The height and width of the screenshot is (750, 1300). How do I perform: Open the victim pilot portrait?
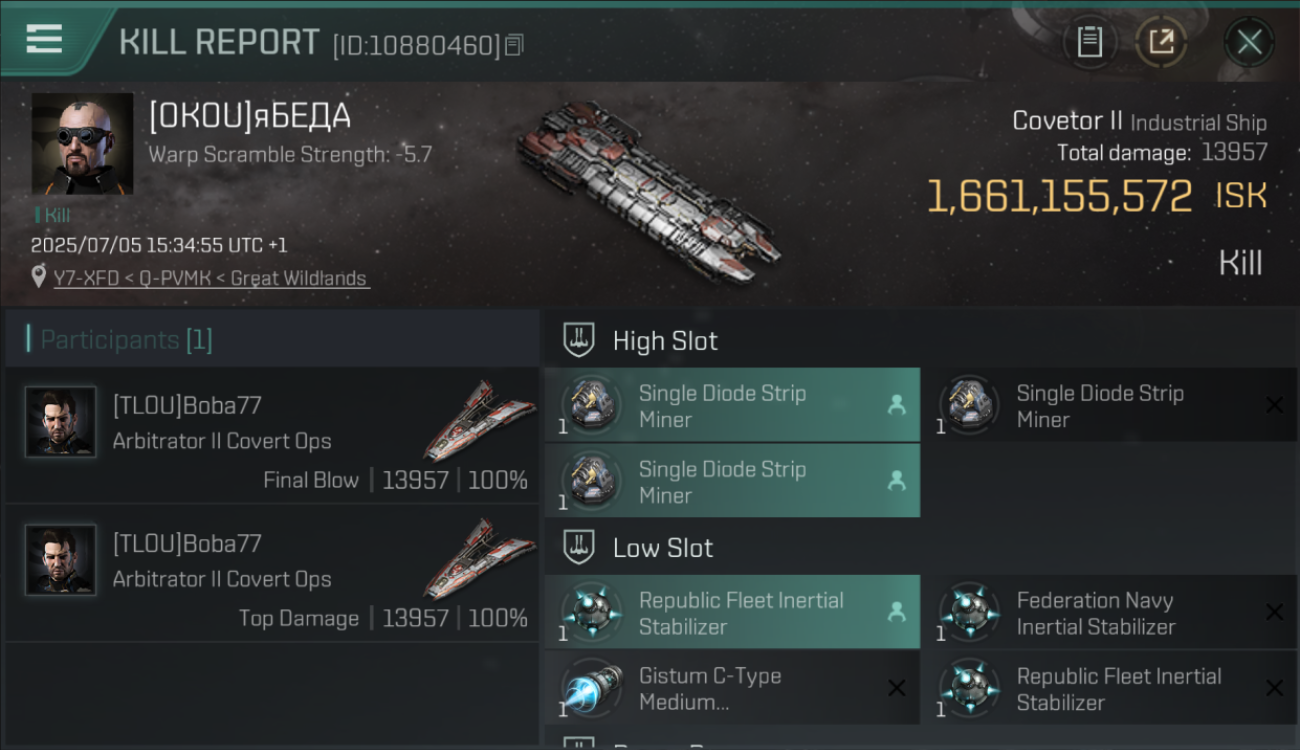82,144
